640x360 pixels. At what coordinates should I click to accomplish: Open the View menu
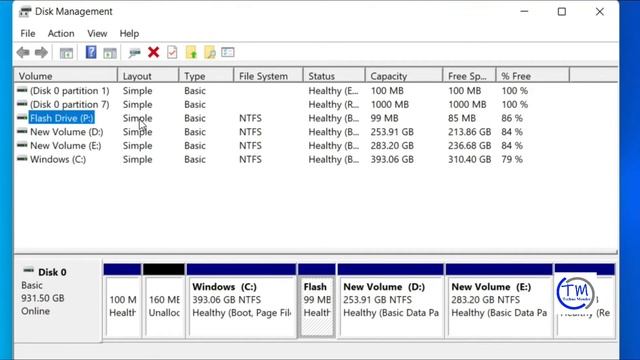click(x=97, y=33)
